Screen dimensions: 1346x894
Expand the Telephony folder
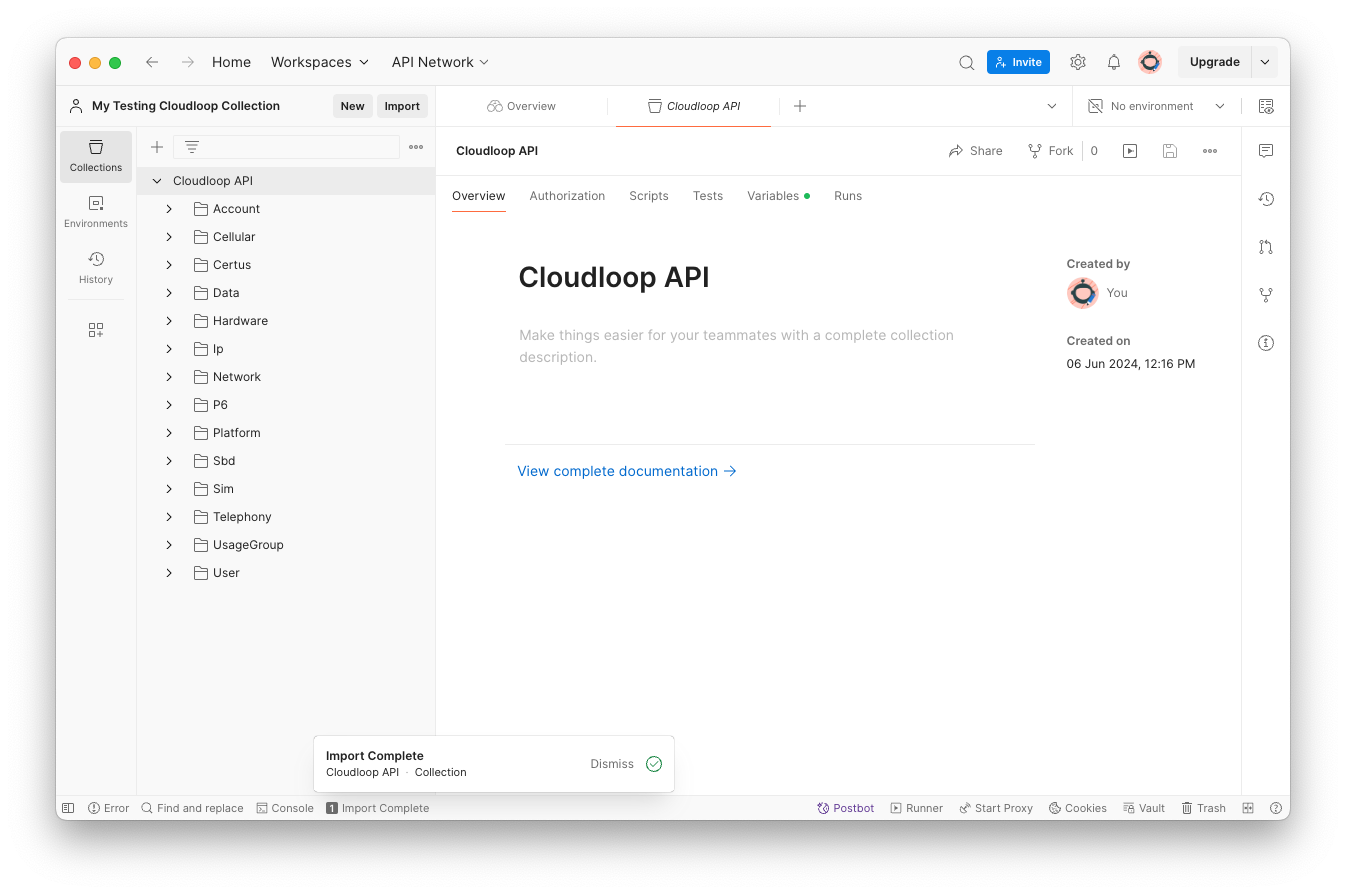pos(169,517)
